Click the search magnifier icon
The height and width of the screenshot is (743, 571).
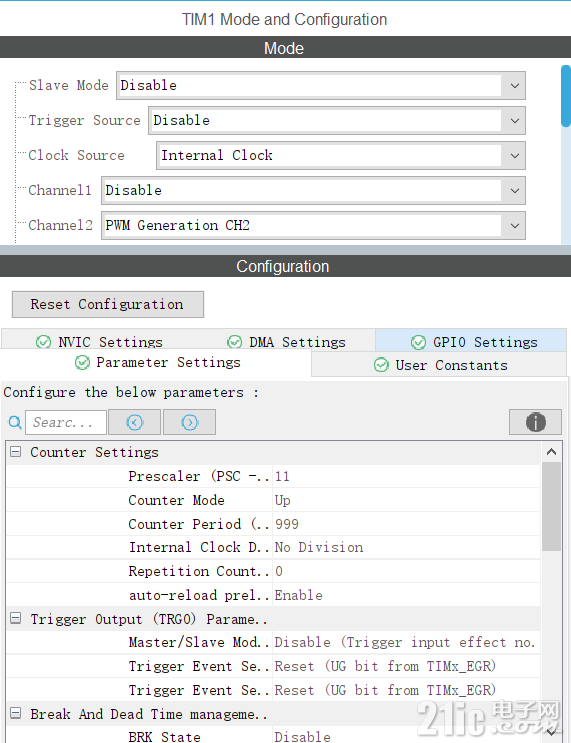click(15, 422)
